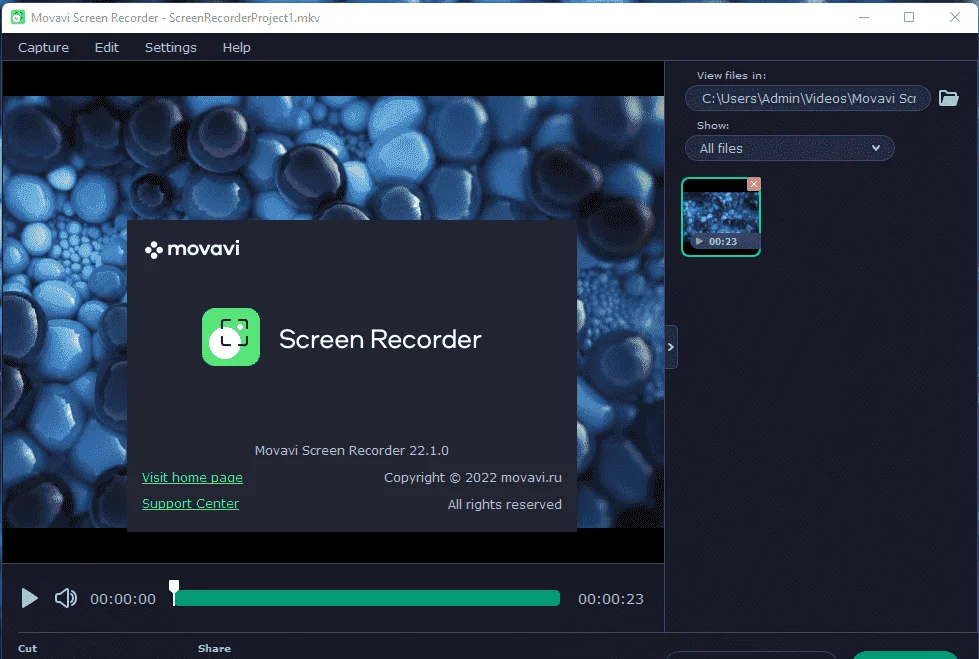Click the movavi brand logo
Image resolution: width=979 pixels, height=659 pixels.
[192, 249]
